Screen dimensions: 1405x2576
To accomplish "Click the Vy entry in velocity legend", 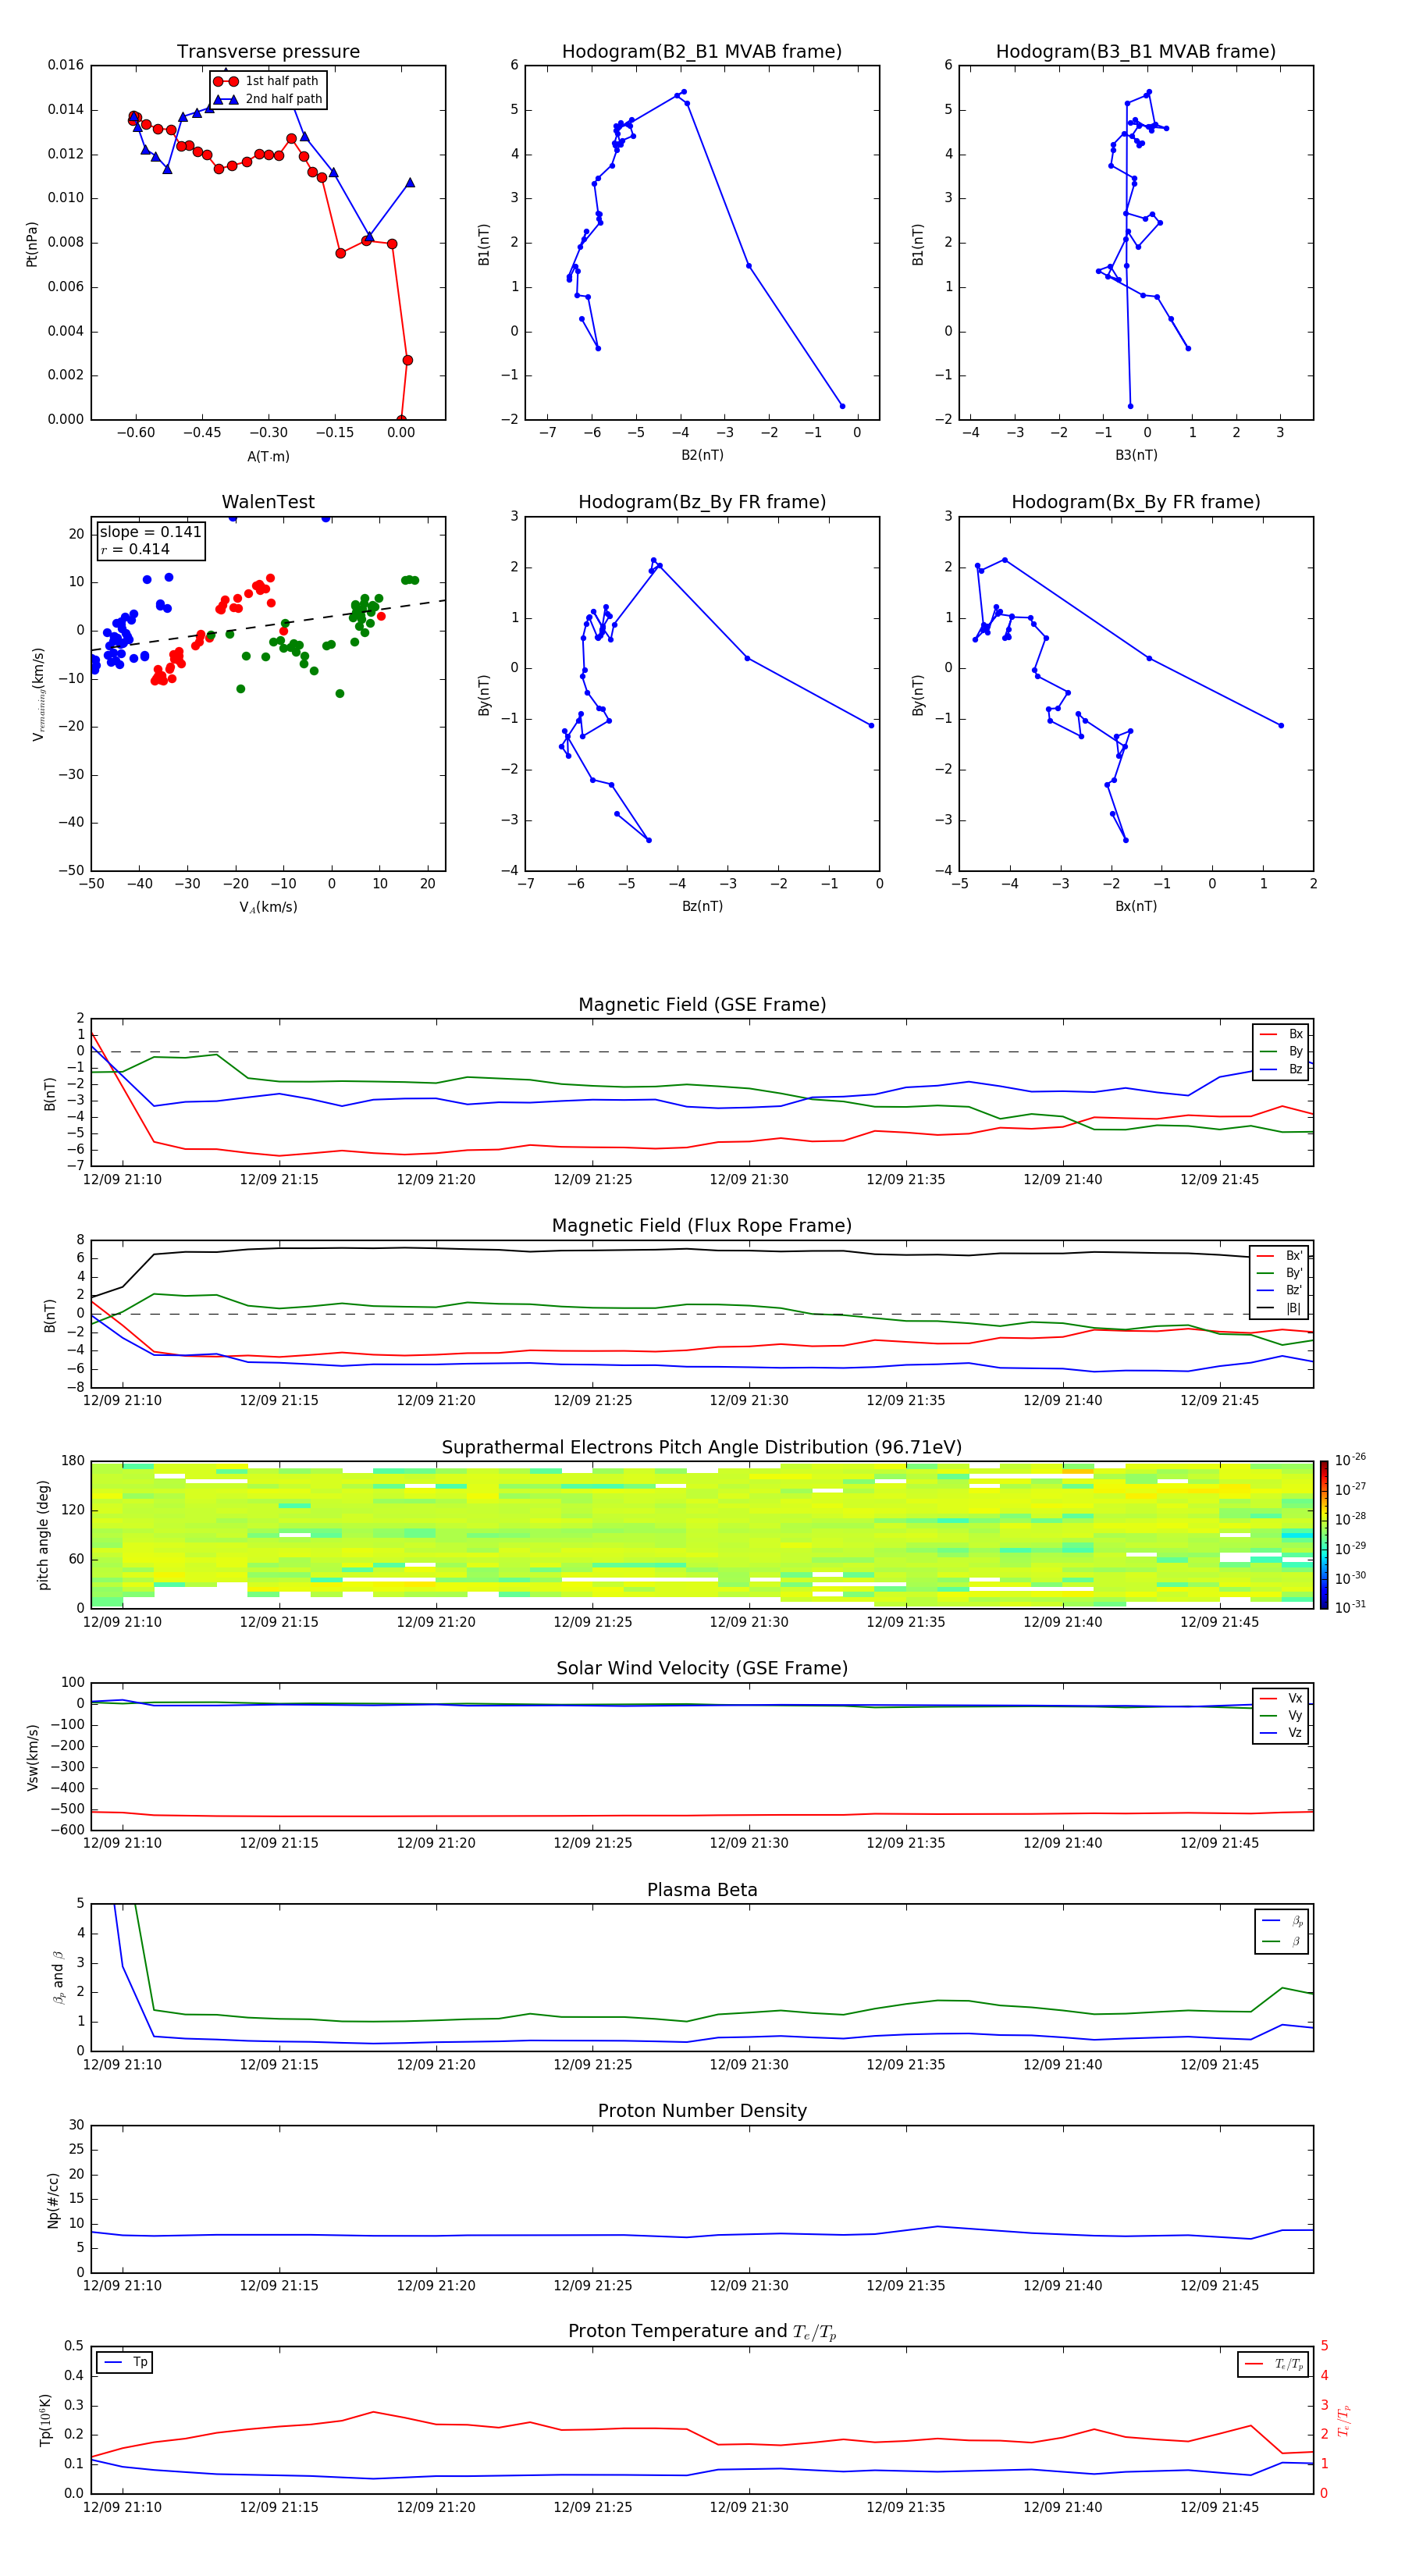I will tap(1282, 1715).
